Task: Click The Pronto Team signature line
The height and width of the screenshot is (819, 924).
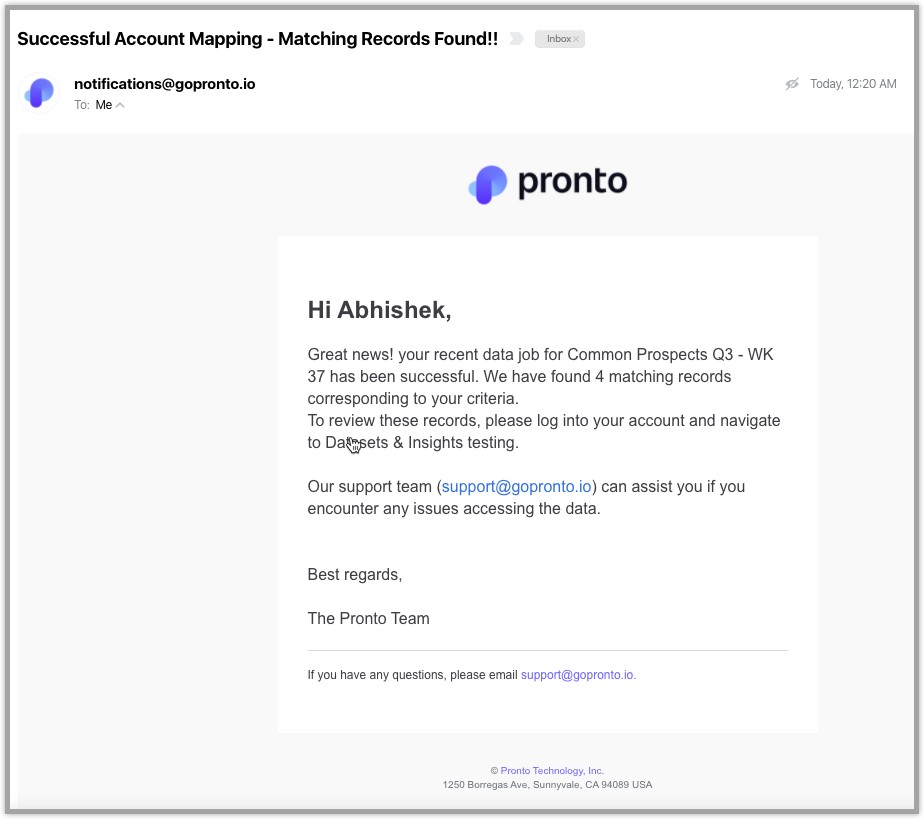Action: pyautogui.click(x=368, y=619)
